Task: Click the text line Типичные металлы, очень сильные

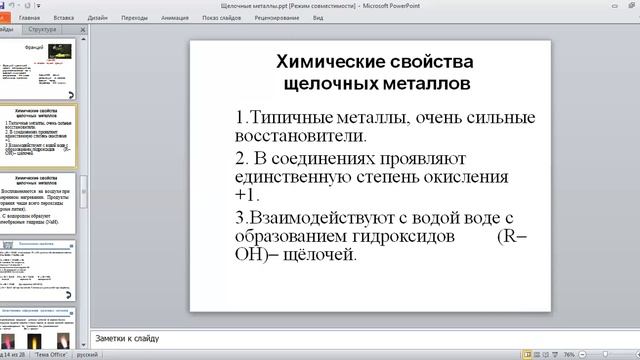Action: pos(385,118)
